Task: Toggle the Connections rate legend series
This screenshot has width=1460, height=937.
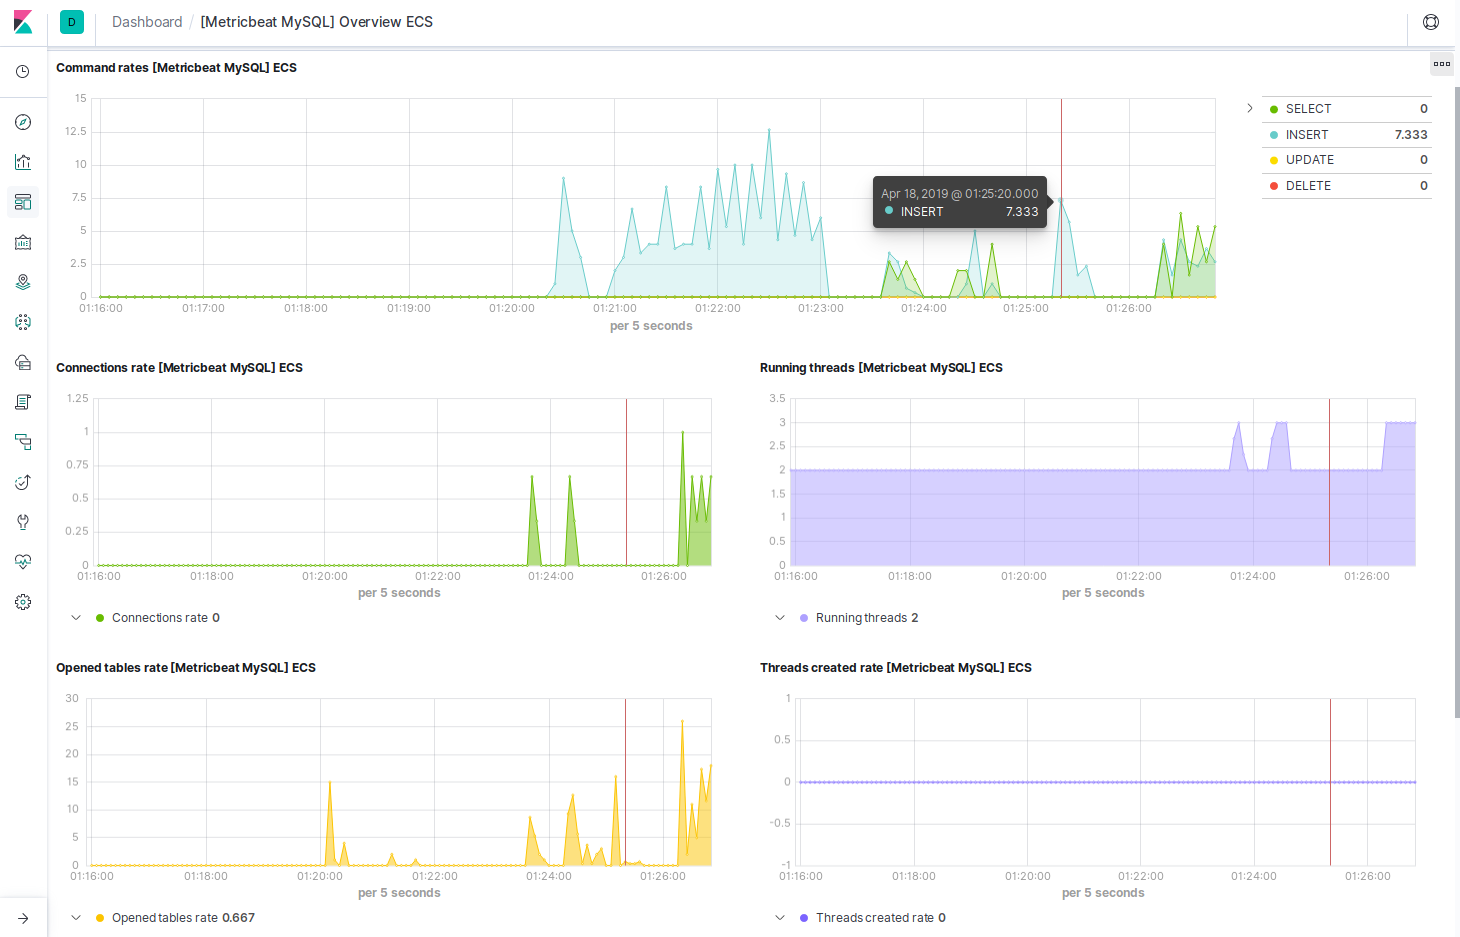Action: (157, 618)
